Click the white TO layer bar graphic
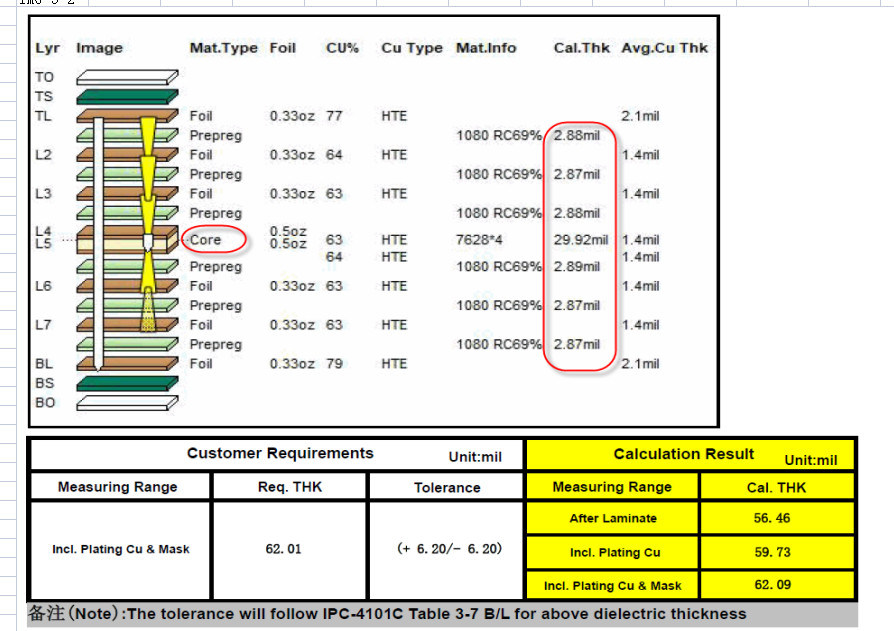Screen dimensions: 894x631 [127, 77]
